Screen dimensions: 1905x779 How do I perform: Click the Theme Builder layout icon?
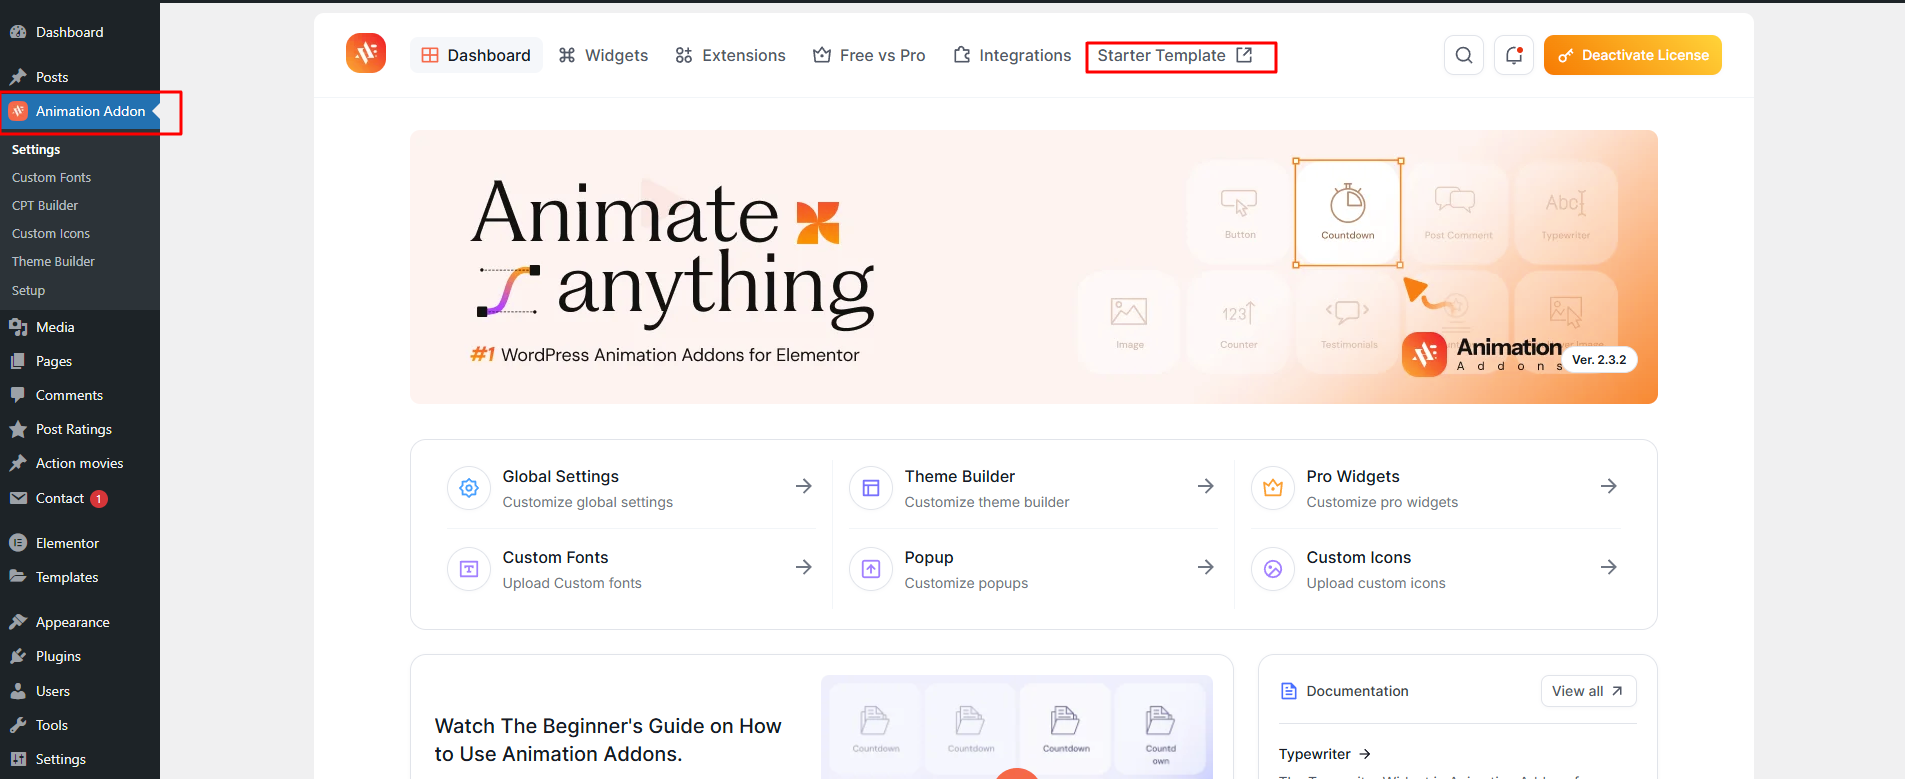(x=871, y=488)
